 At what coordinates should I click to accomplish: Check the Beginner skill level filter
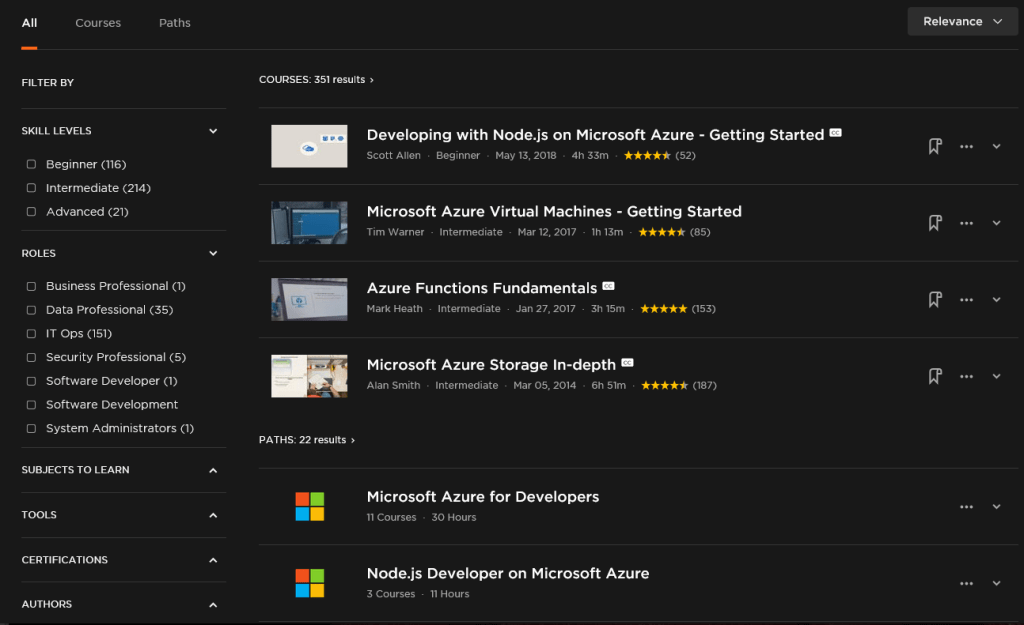[x=31, y=164]
